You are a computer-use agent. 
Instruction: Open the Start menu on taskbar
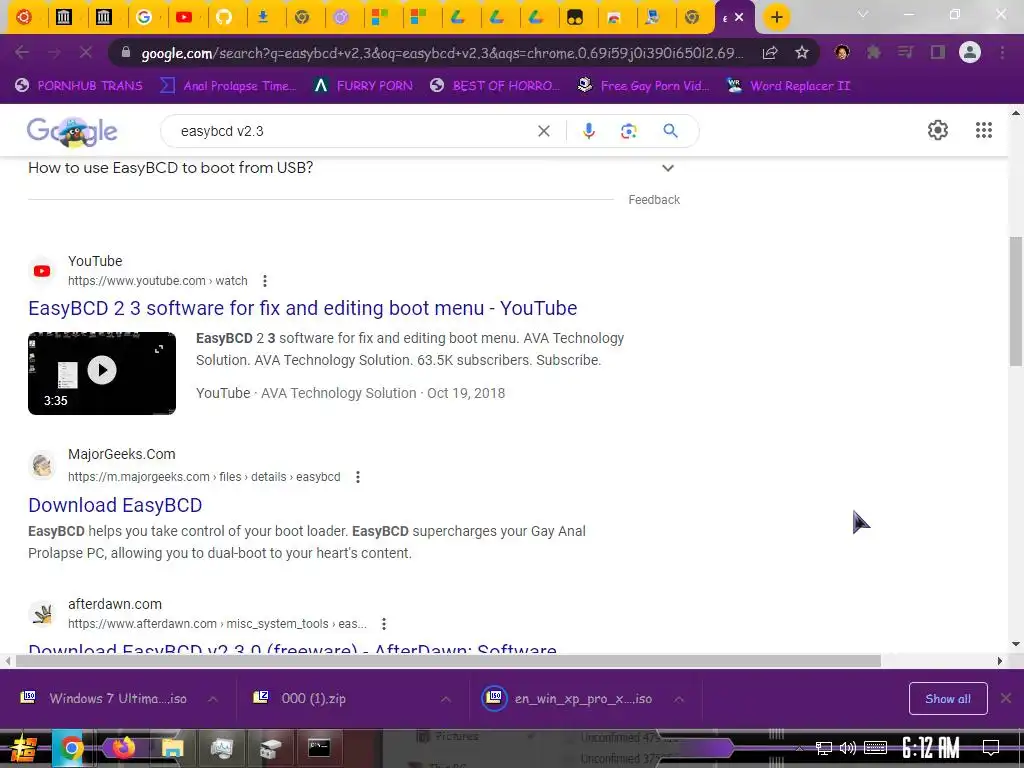tap(23, 748)
